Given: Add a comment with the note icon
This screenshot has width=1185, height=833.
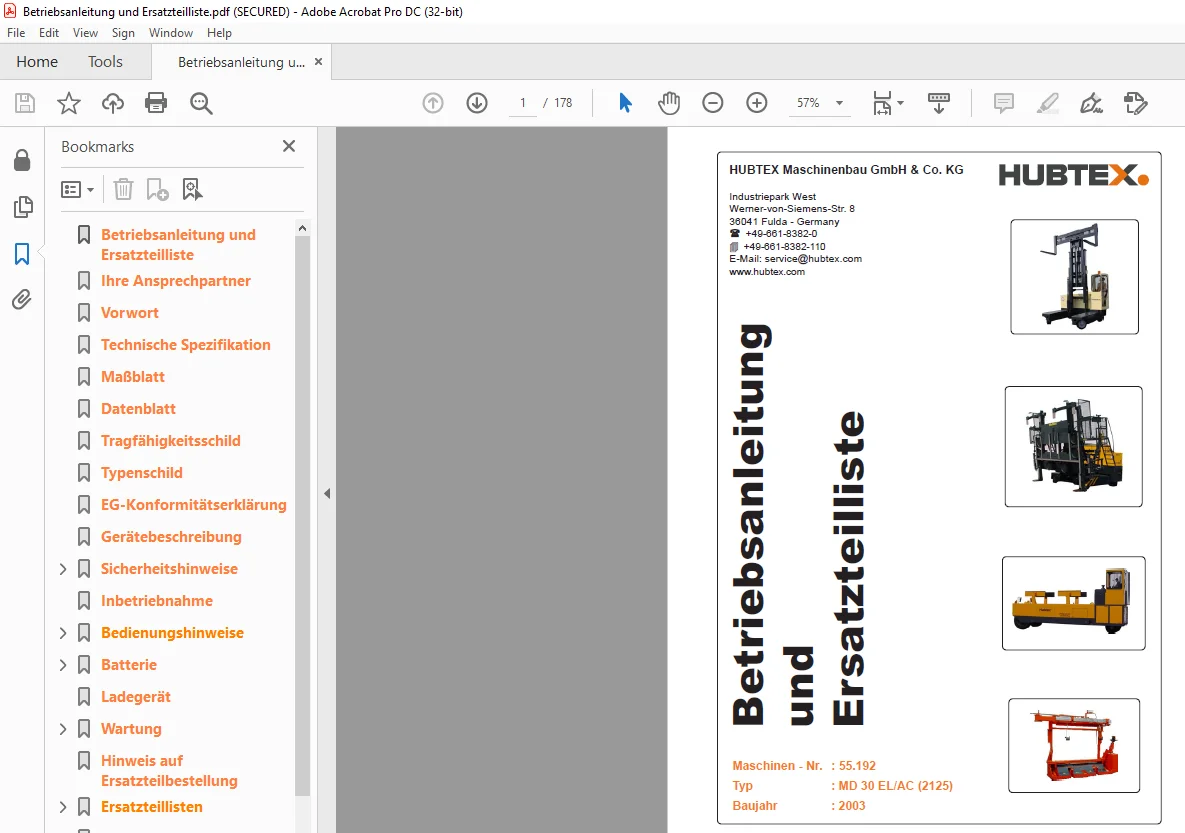Looking at the screenshot, I should click(1004, 103).
